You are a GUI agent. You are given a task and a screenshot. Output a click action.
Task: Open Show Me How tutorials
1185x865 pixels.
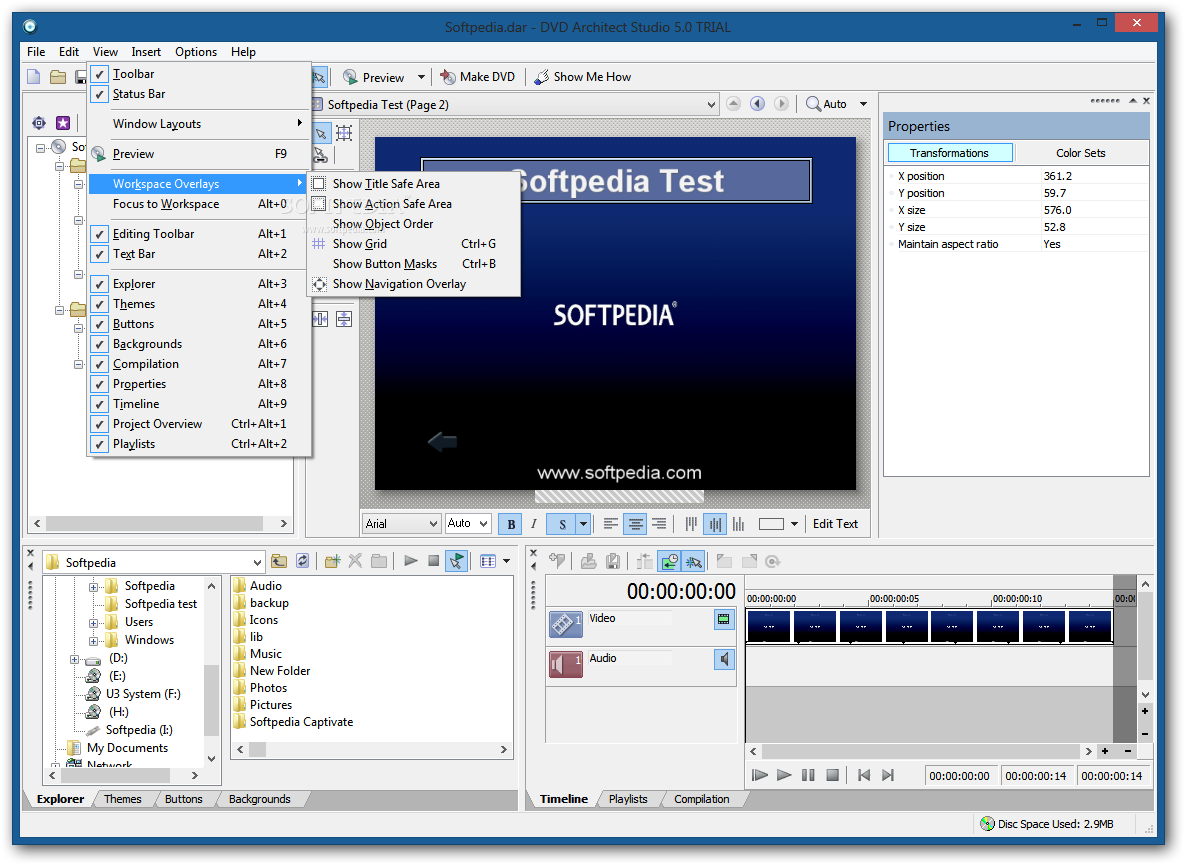[x=583, y=77]
